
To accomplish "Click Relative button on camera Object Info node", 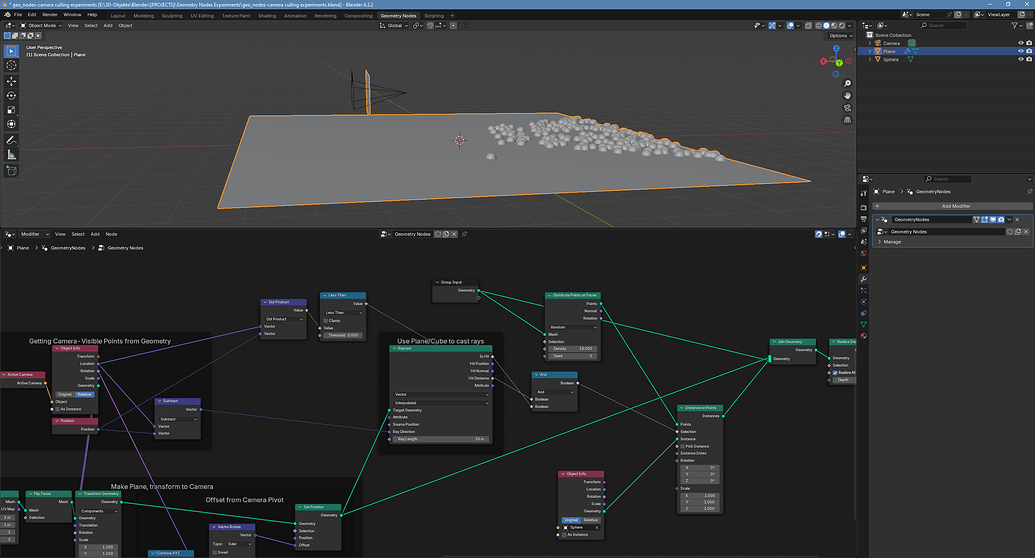I will (84, 394).
